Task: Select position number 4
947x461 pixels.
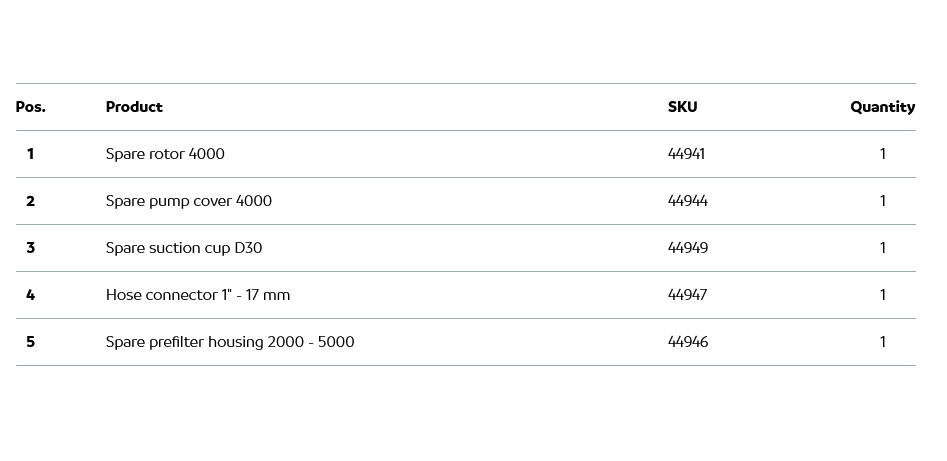Action: tap(31, 295)
